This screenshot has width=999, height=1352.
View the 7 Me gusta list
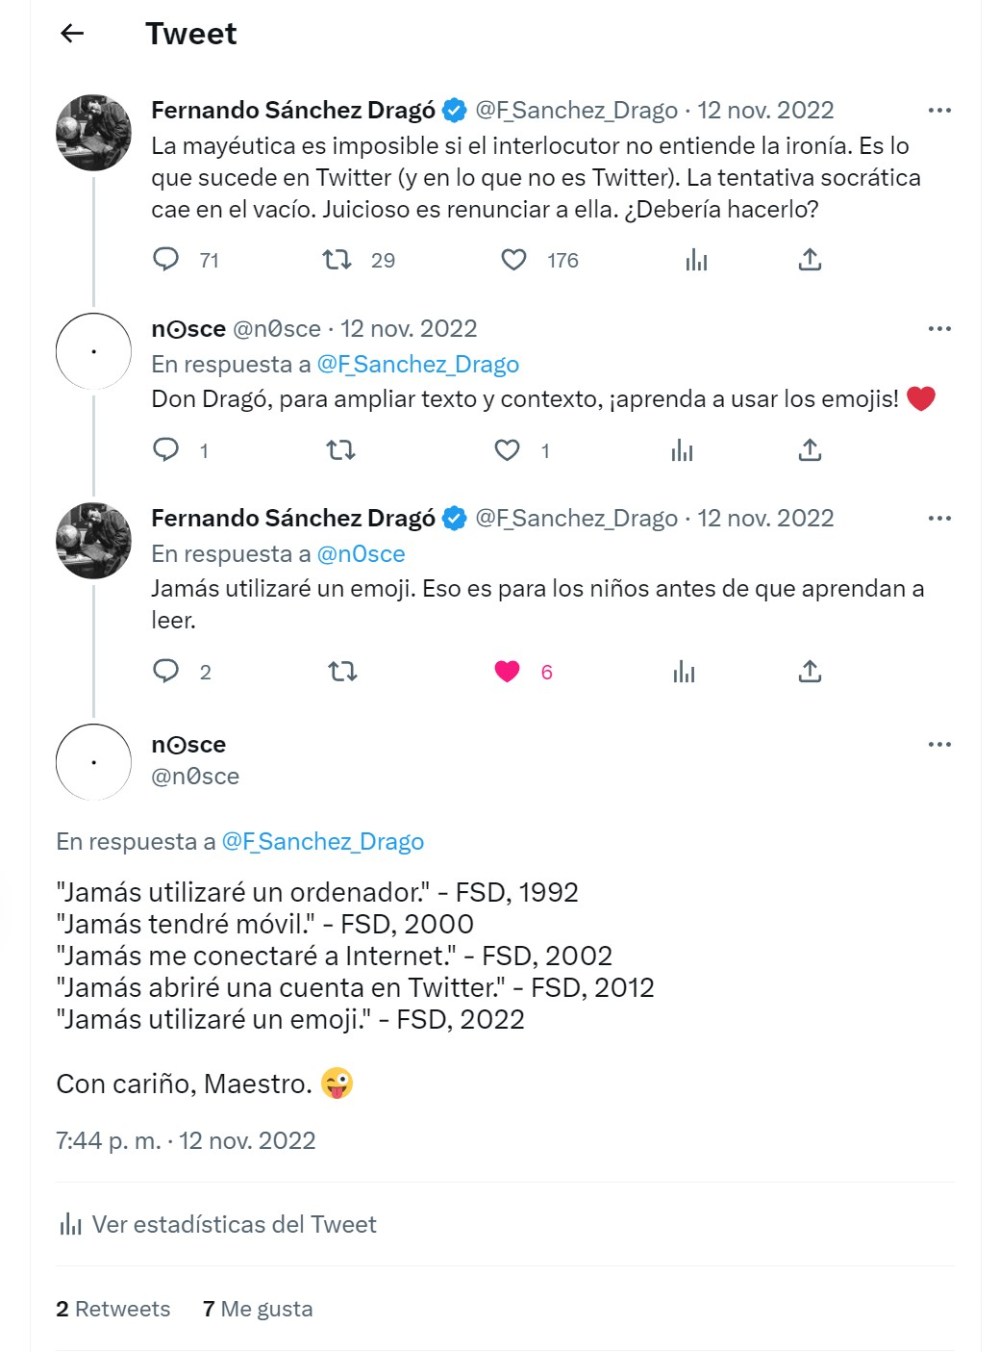[x=258, y=1309]
